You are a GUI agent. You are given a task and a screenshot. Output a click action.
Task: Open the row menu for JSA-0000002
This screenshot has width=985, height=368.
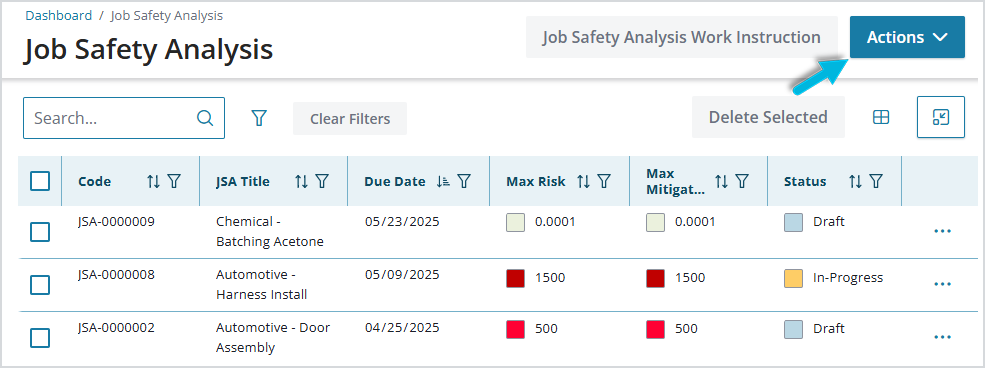click(942, 337)
